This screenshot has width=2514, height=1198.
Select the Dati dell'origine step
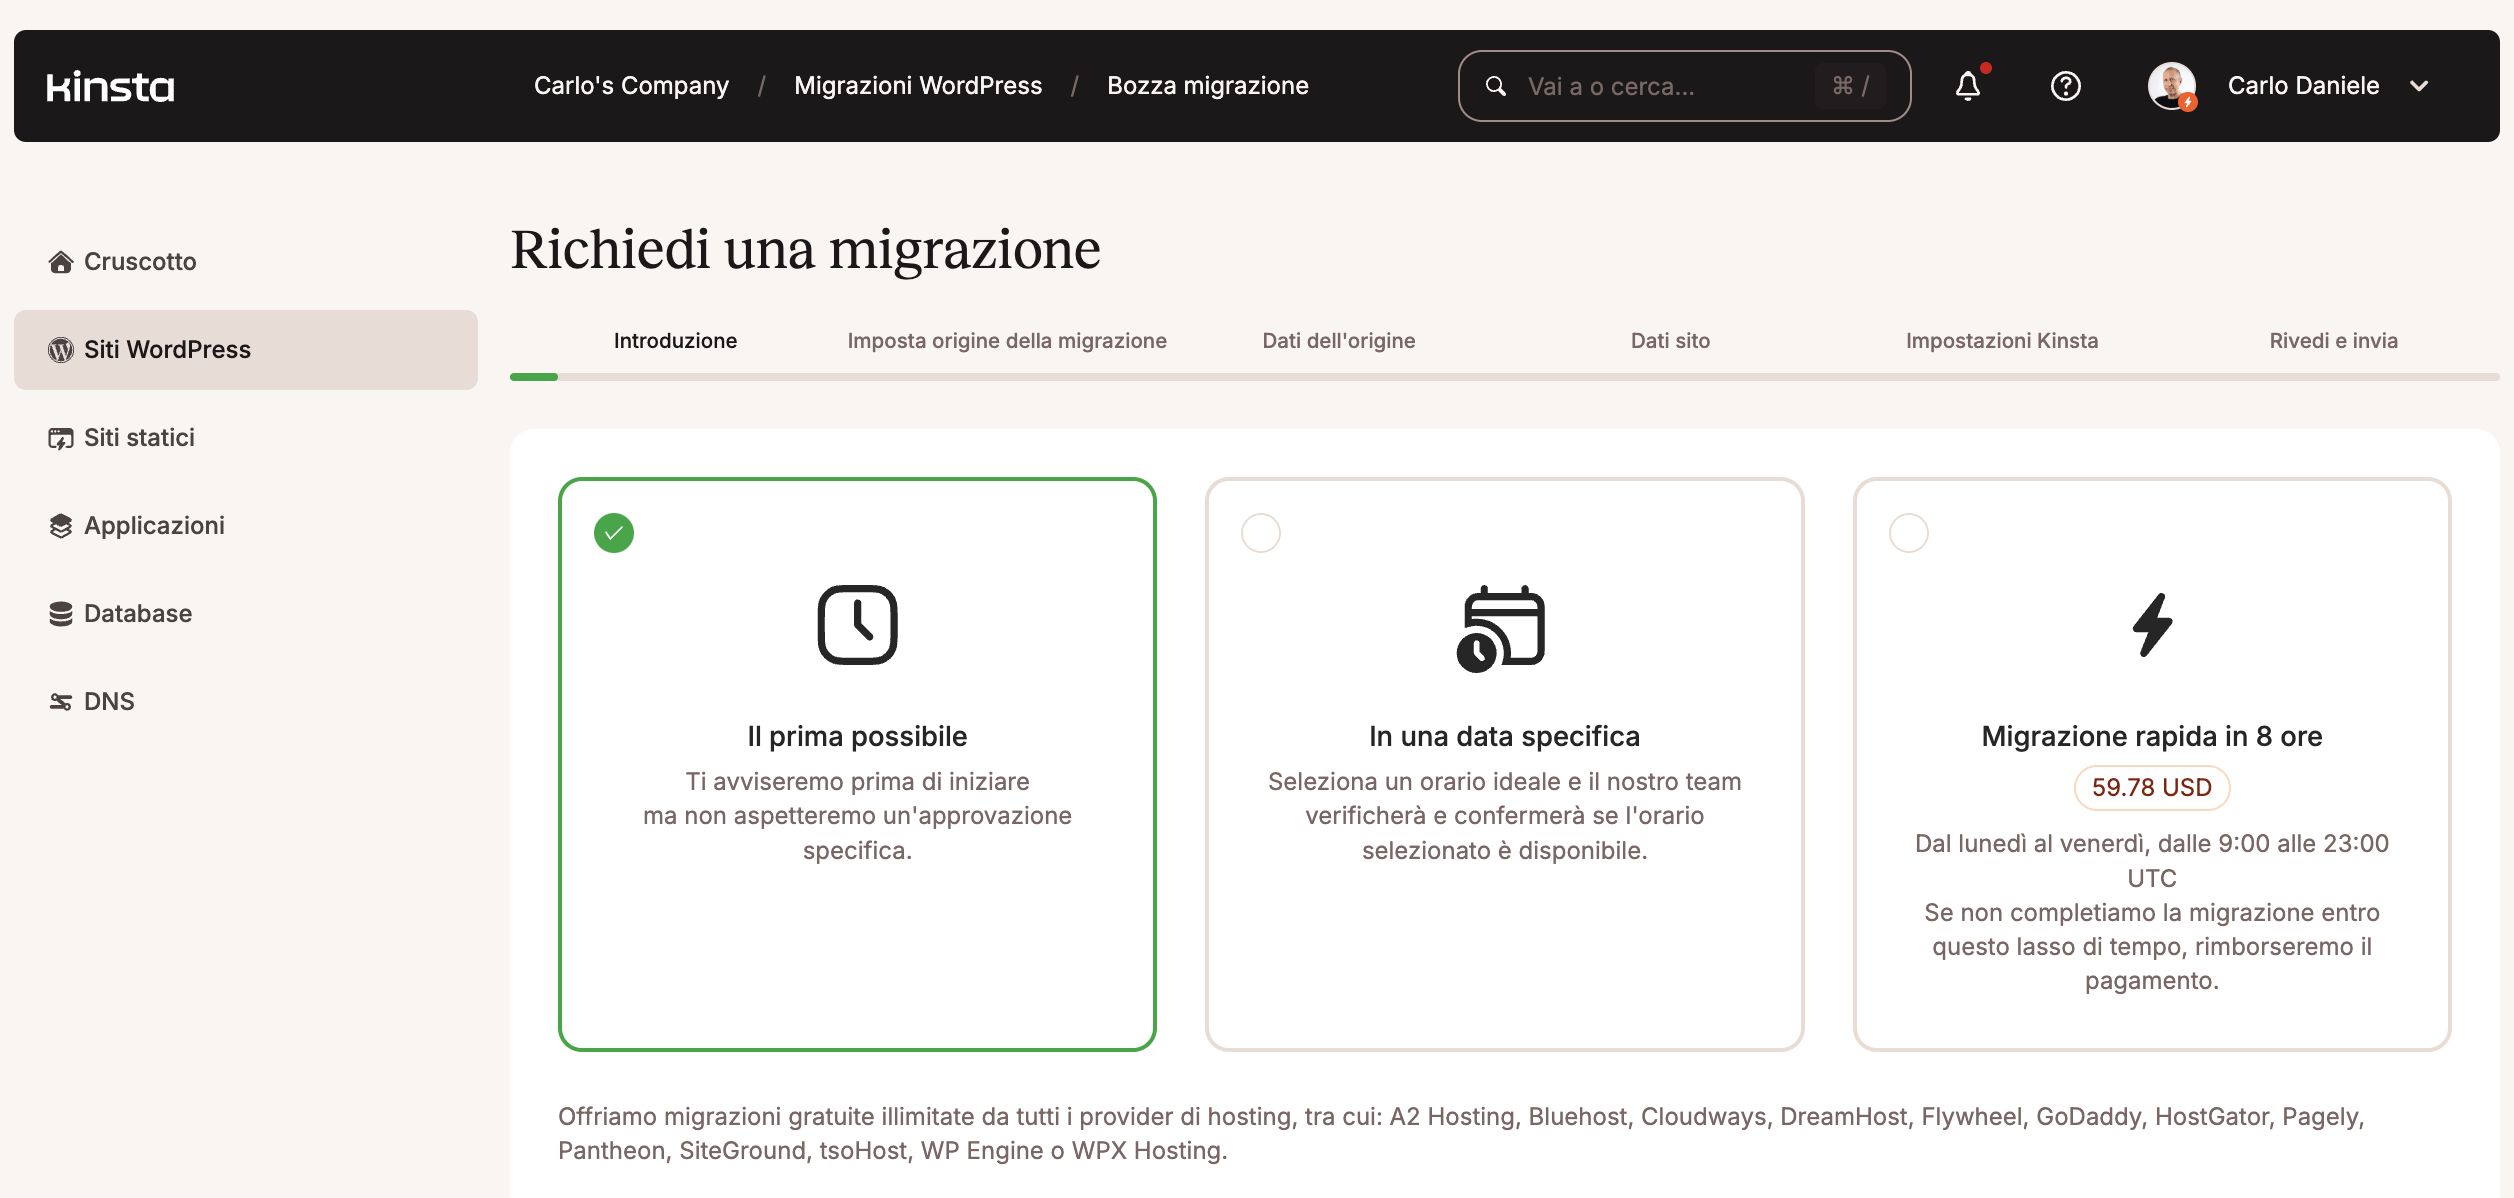click(x=1339, y=341)
